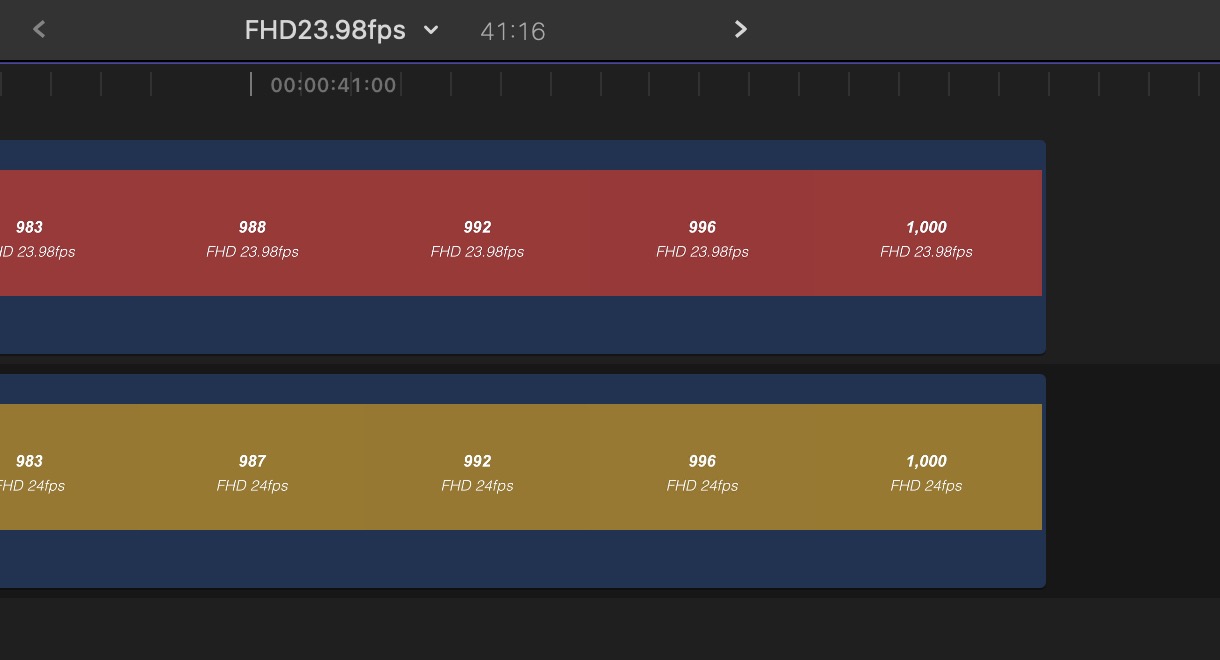The image size is (1220, 660).
Task: Select red clip segment 992 FHD 23.98fps
Action: tap(477, 233)
